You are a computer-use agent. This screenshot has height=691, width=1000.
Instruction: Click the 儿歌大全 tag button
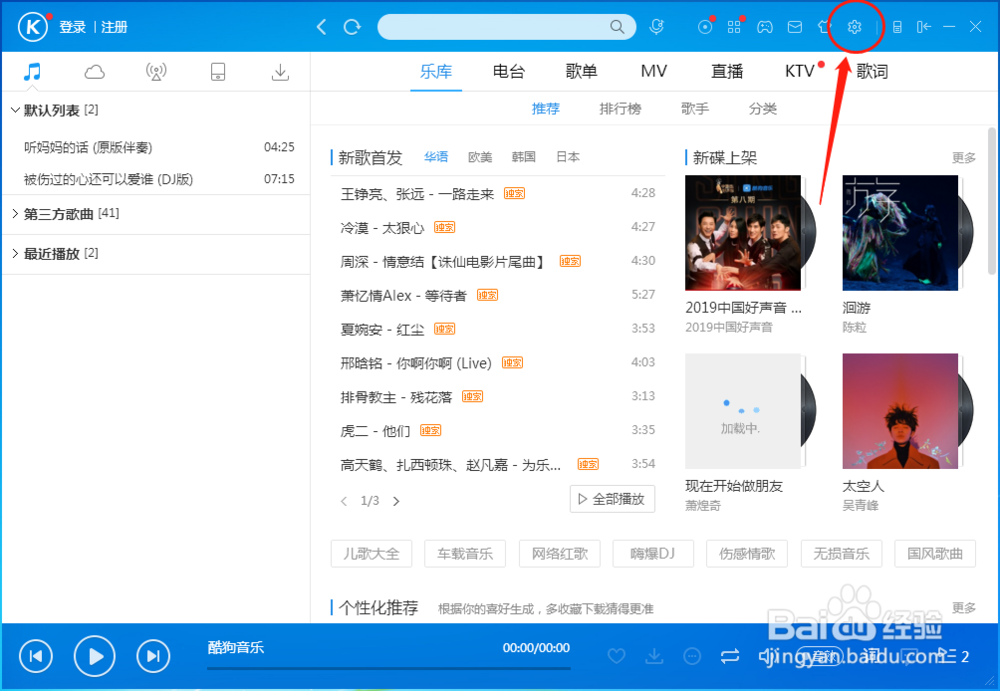371,554
